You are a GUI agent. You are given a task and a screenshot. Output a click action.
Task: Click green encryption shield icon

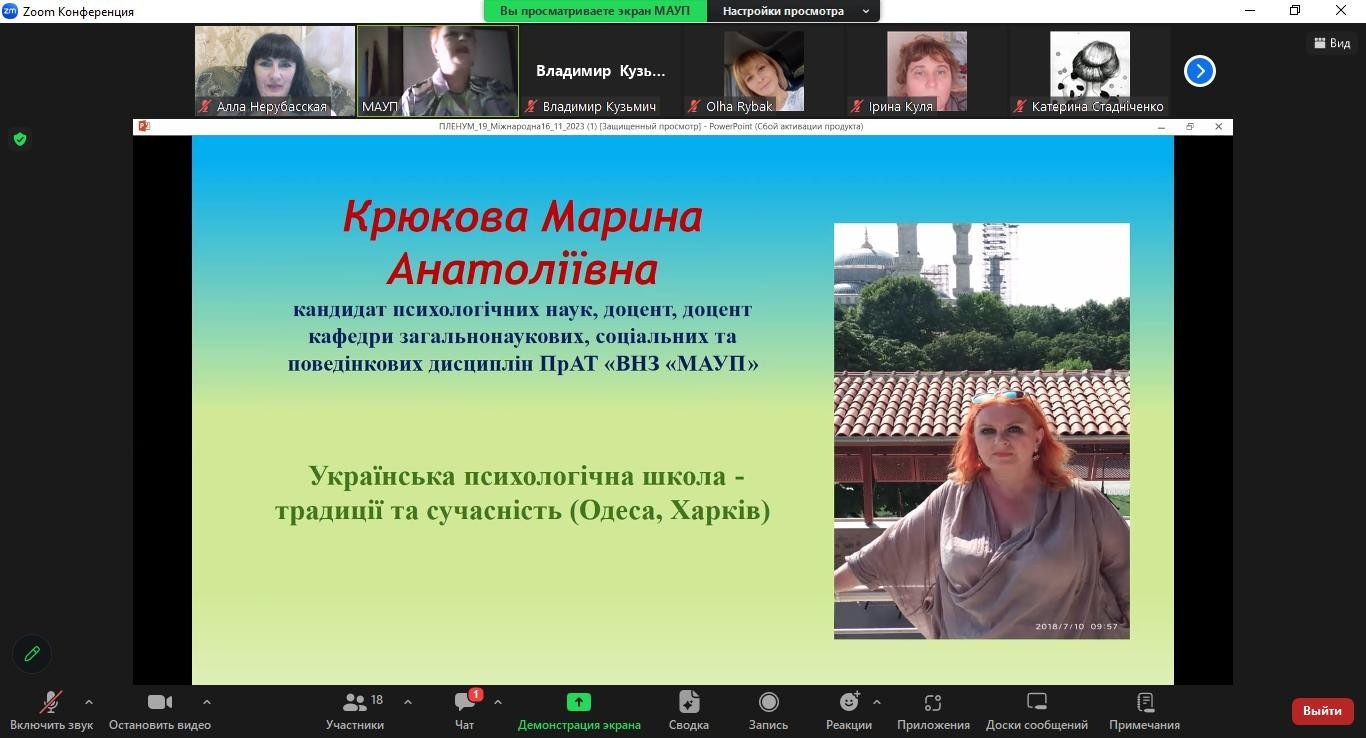point(19,140)
